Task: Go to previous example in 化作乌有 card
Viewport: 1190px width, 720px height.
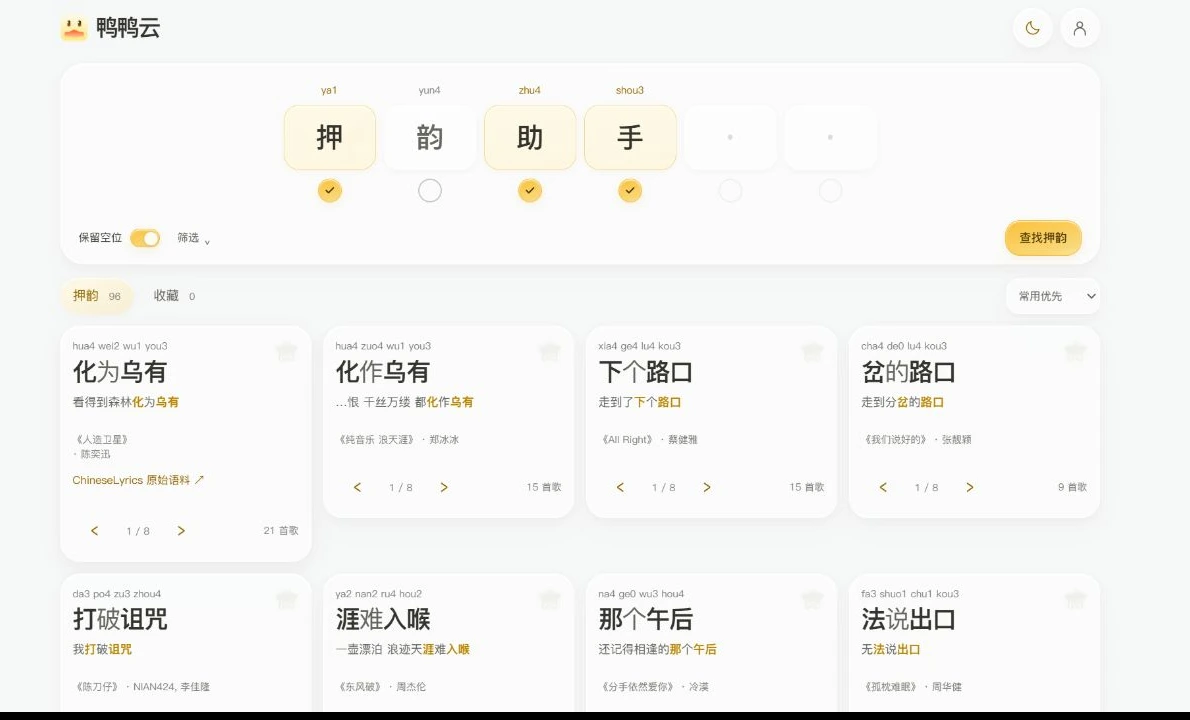Action: [x=357, y=487]
